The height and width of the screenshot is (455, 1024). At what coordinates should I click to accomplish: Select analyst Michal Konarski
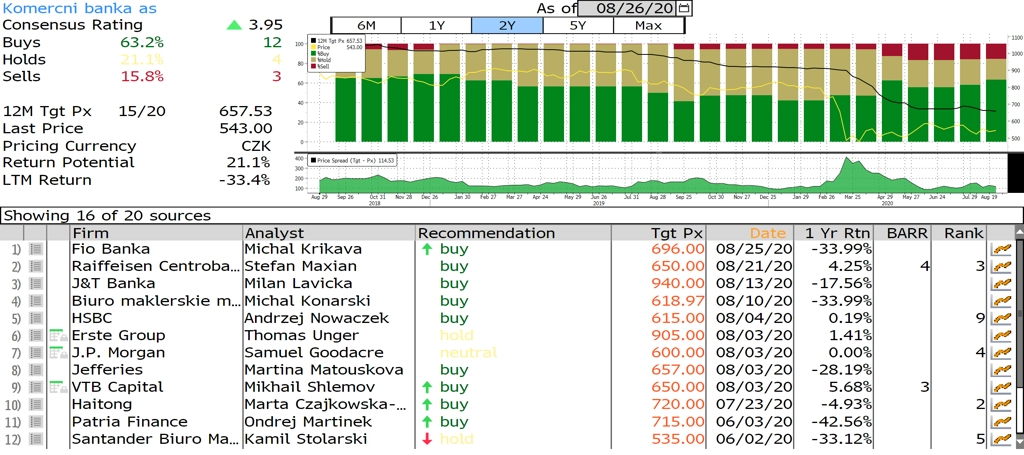307,300
